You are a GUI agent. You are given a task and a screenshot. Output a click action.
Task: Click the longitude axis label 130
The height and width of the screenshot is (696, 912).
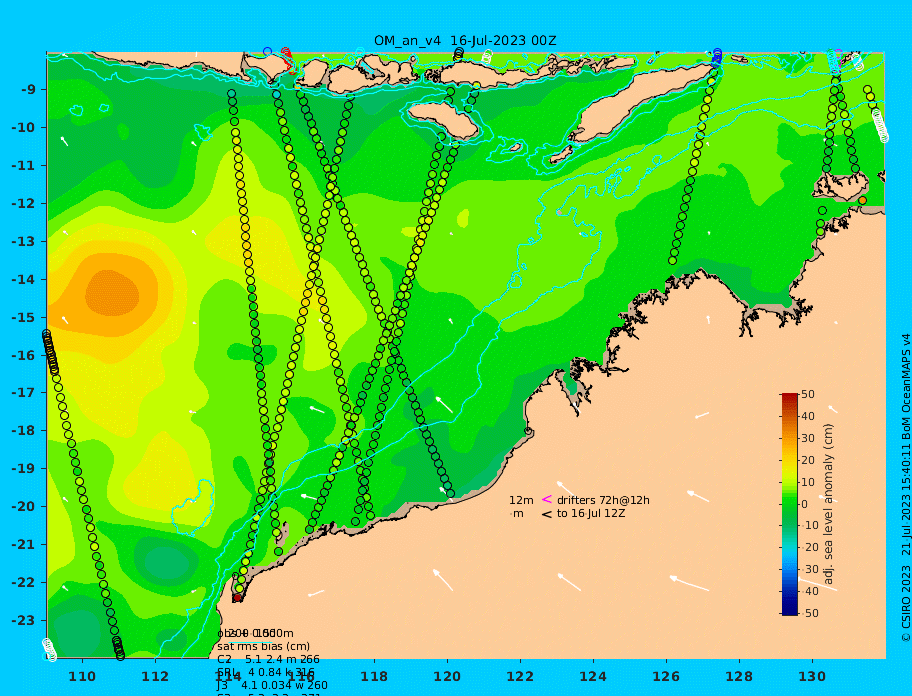(812, 677)
